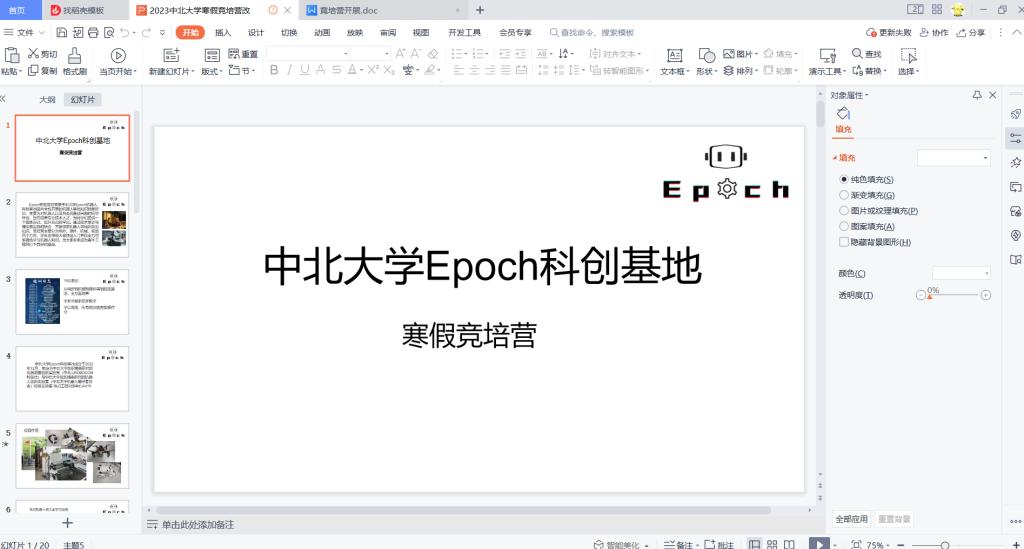Viewport: 1024px width, 549px height.
Task: Start slideshow from status bar play button
Action: 818,544
